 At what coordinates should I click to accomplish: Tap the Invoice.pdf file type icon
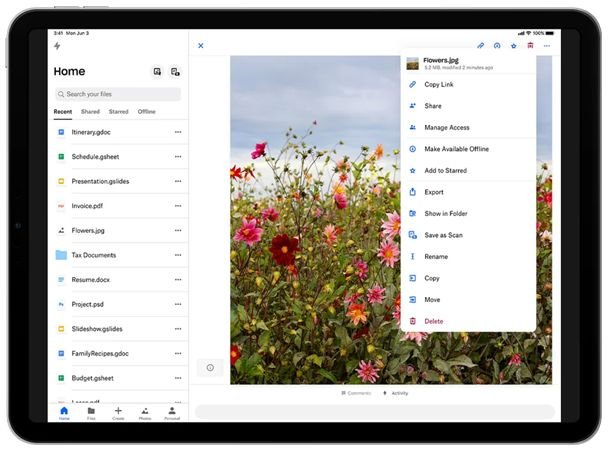[61, 206]
